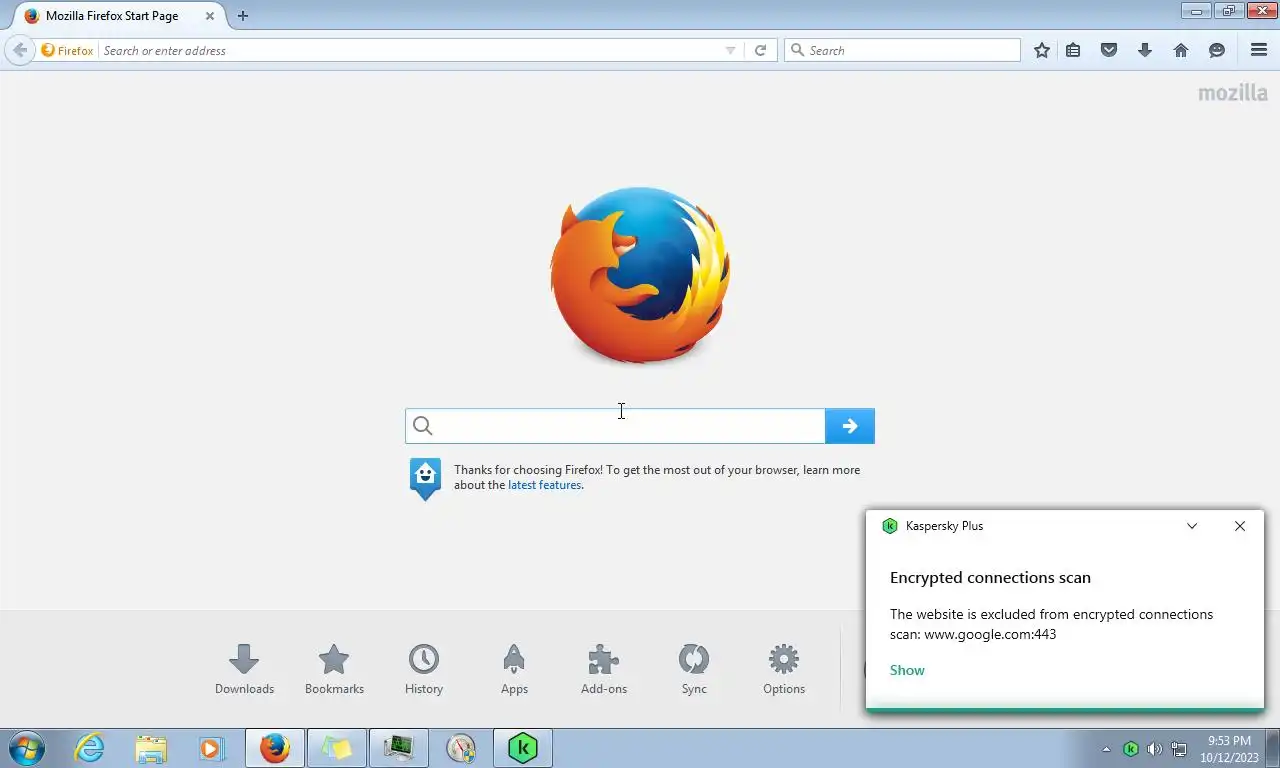Open Sync from the start page
Viewport: 1280px width, 768px height.
coord(694,669)
